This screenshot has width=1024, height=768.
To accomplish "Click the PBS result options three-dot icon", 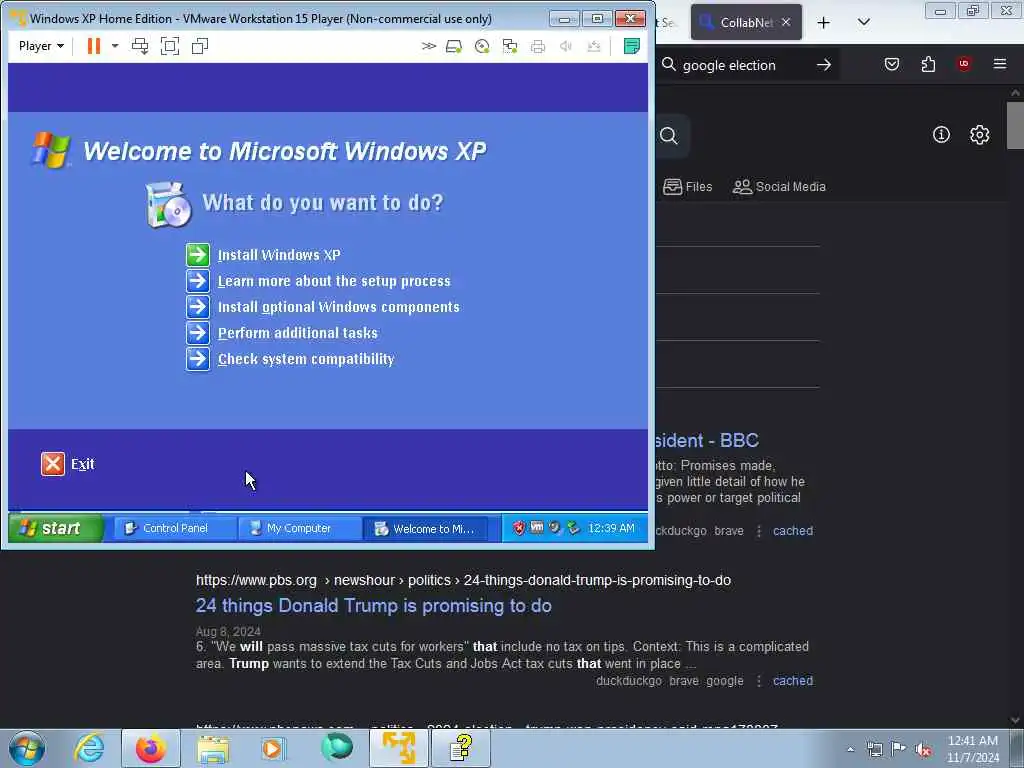I will coord(758,680).
